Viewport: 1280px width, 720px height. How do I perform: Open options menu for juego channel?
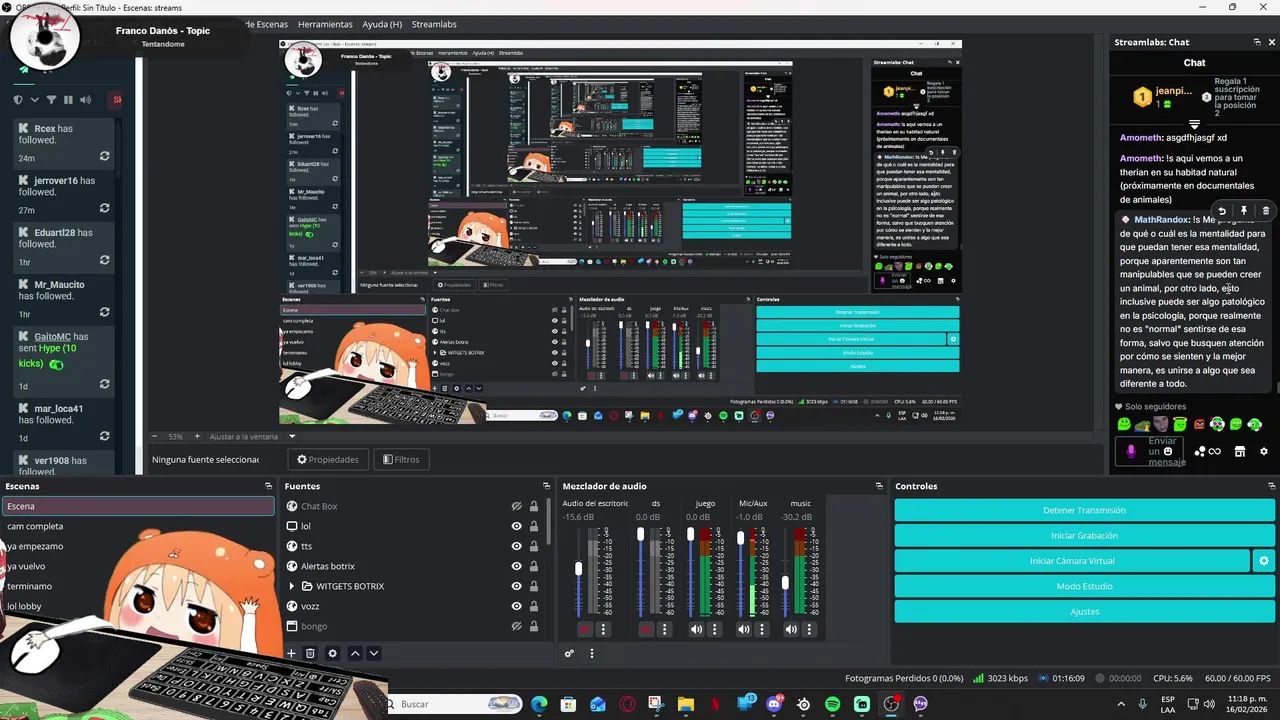[x=714, y=629]
